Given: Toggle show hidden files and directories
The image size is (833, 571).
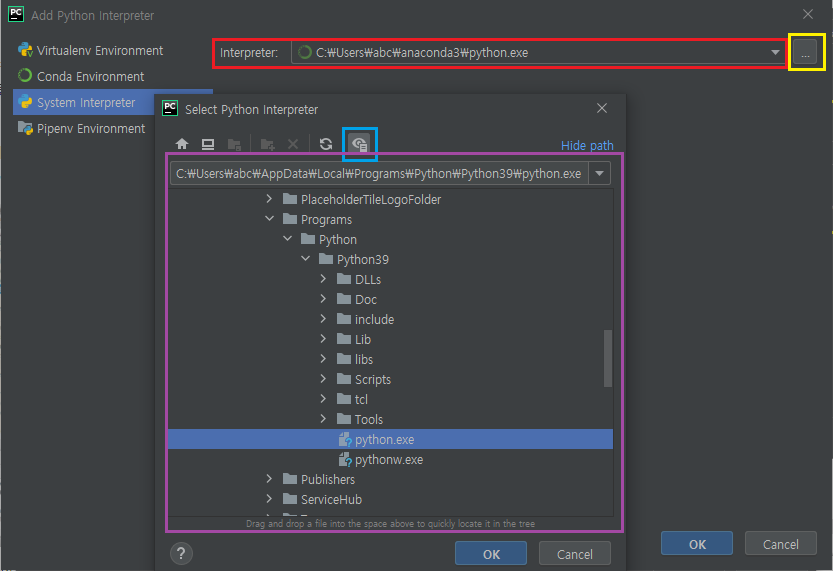Looking at the screenshot, I should [x=360, y=144].
